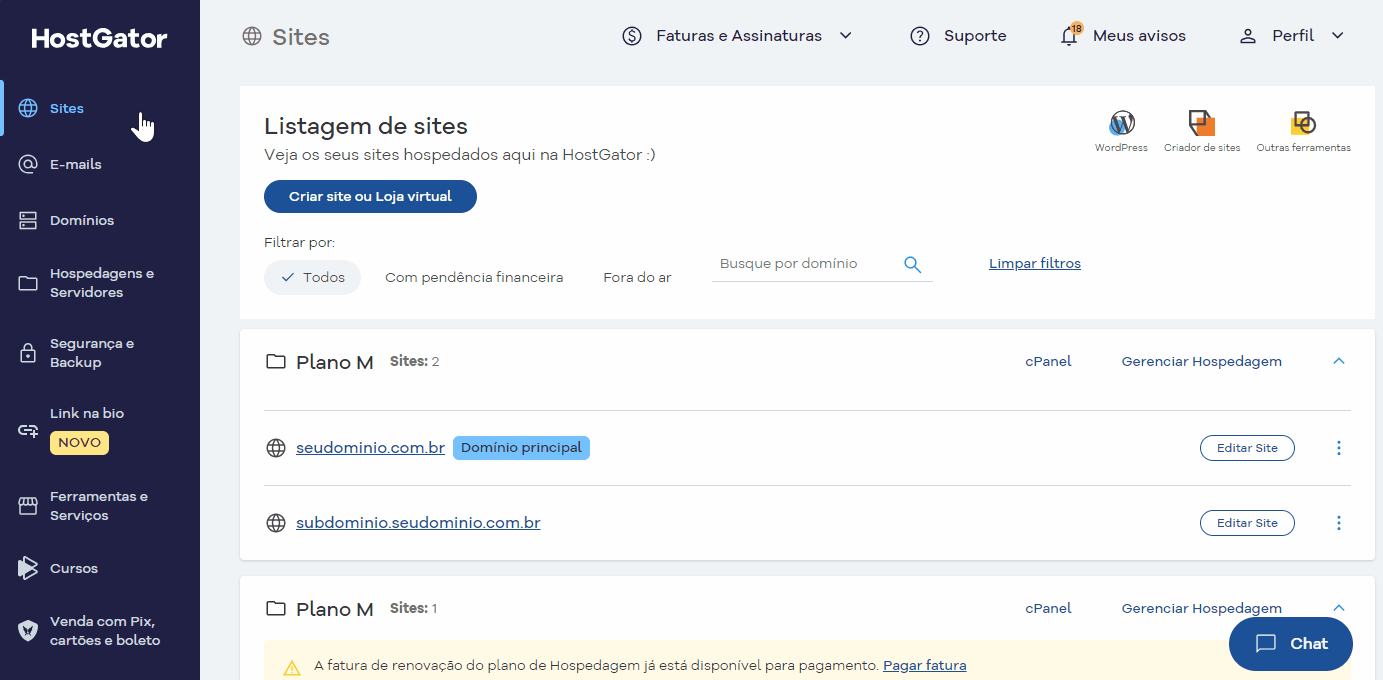The width and height of the screenshot is (1383, 680).
Task: Click the Suporte link in header
Action: pyautogui.click(x=975, y=36)
